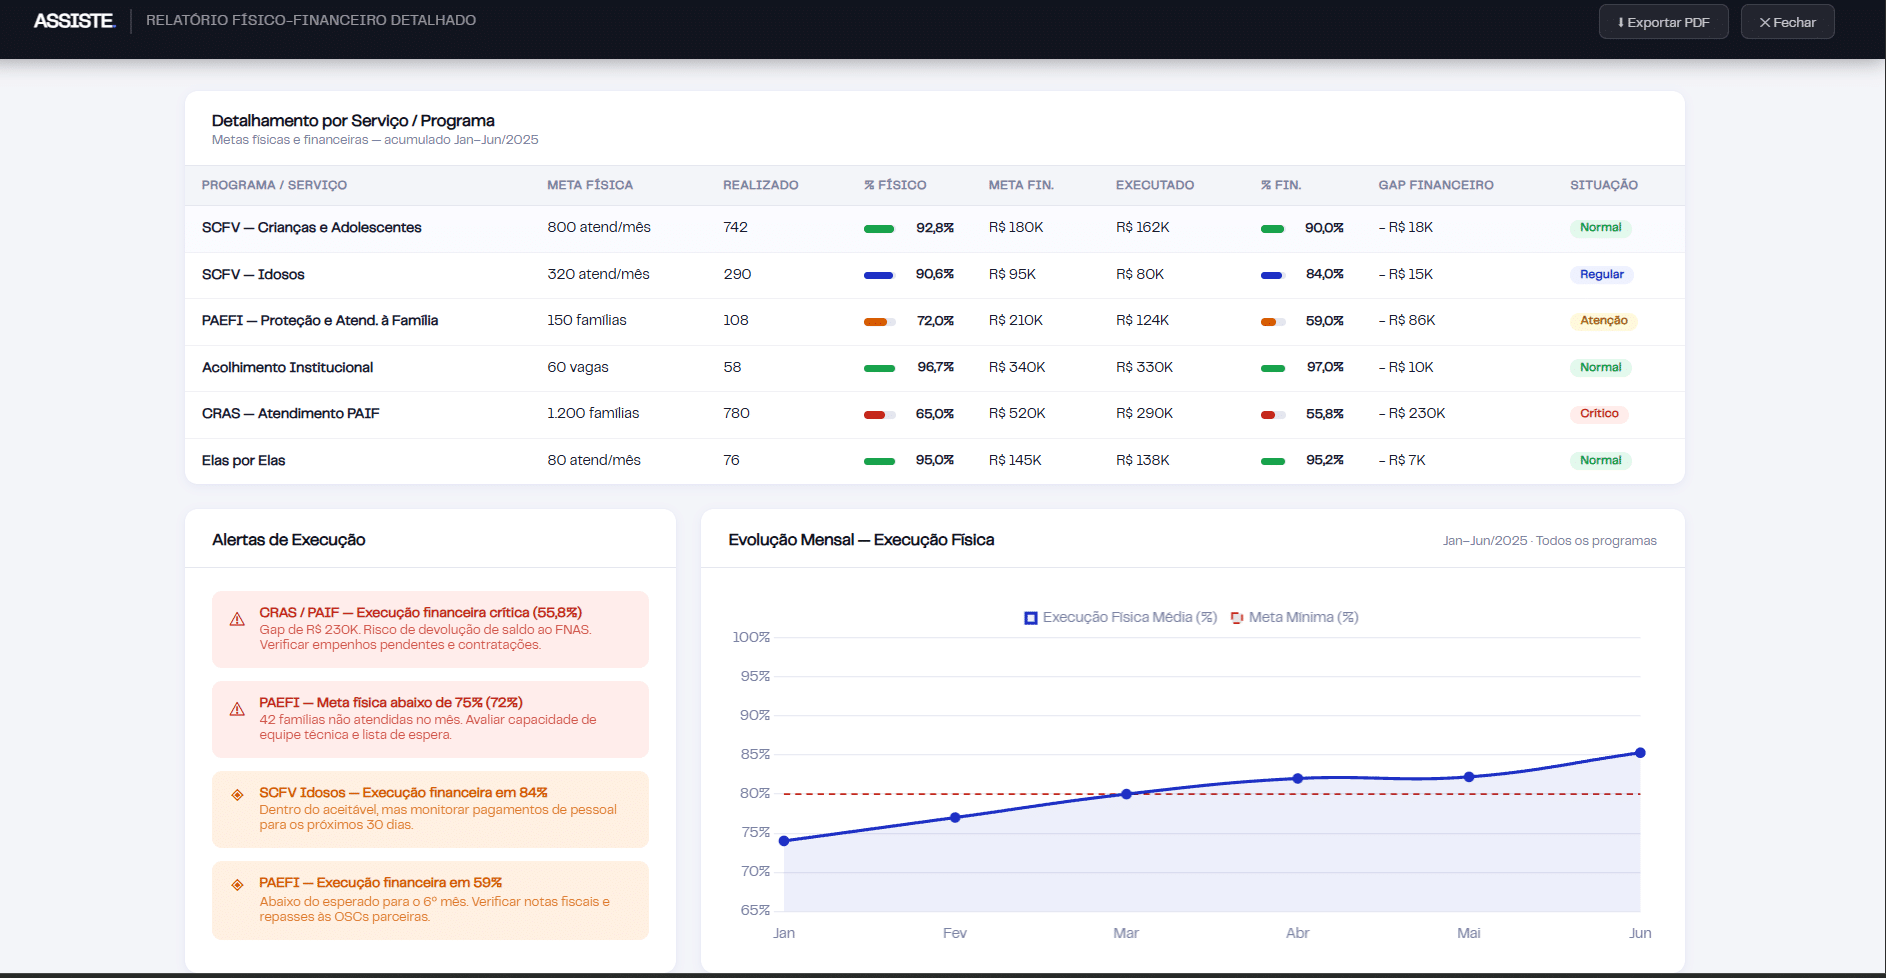Click the META FÍSICA column header

[x=590, y=185]
